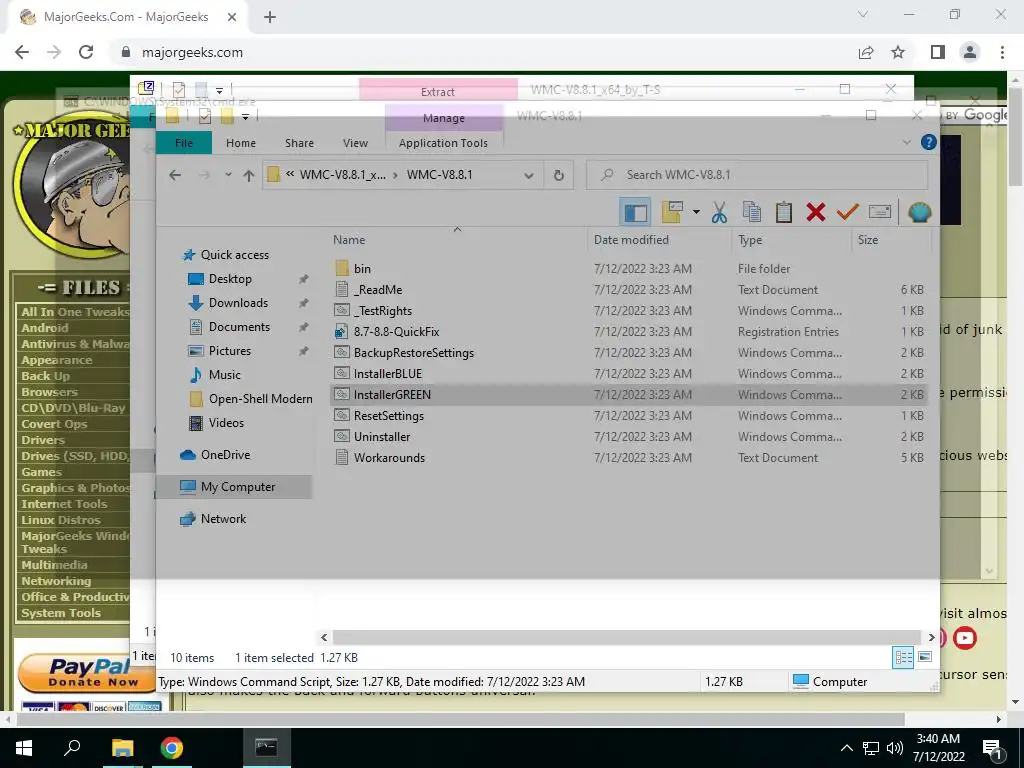Open the Command Prompt taskbar button
This screenshot has height=768, width=1024.
(266, 748)
